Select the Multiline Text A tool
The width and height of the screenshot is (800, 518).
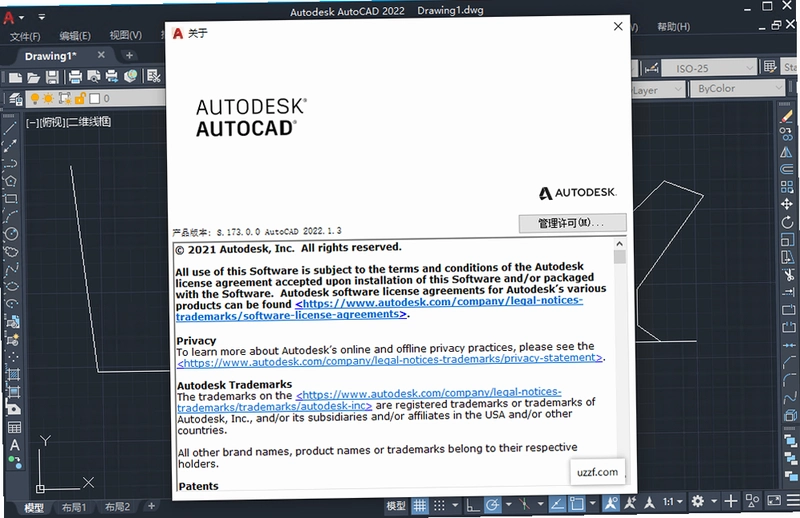[14, 445]
